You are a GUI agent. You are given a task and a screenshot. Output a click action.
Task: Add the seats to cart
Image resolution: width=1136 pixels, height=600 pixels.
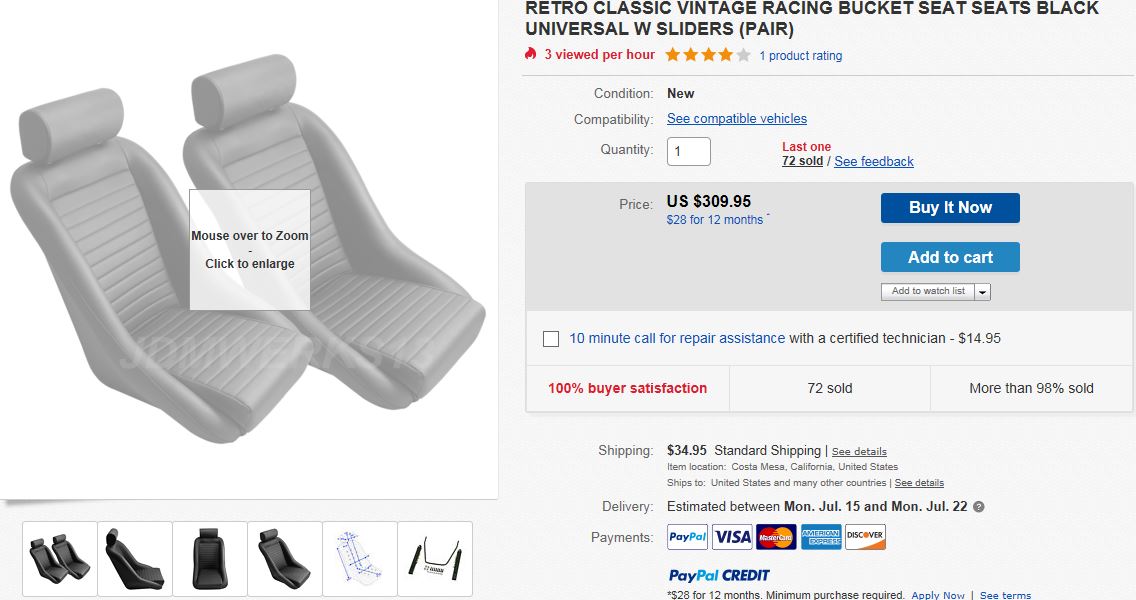pos(950,257)
